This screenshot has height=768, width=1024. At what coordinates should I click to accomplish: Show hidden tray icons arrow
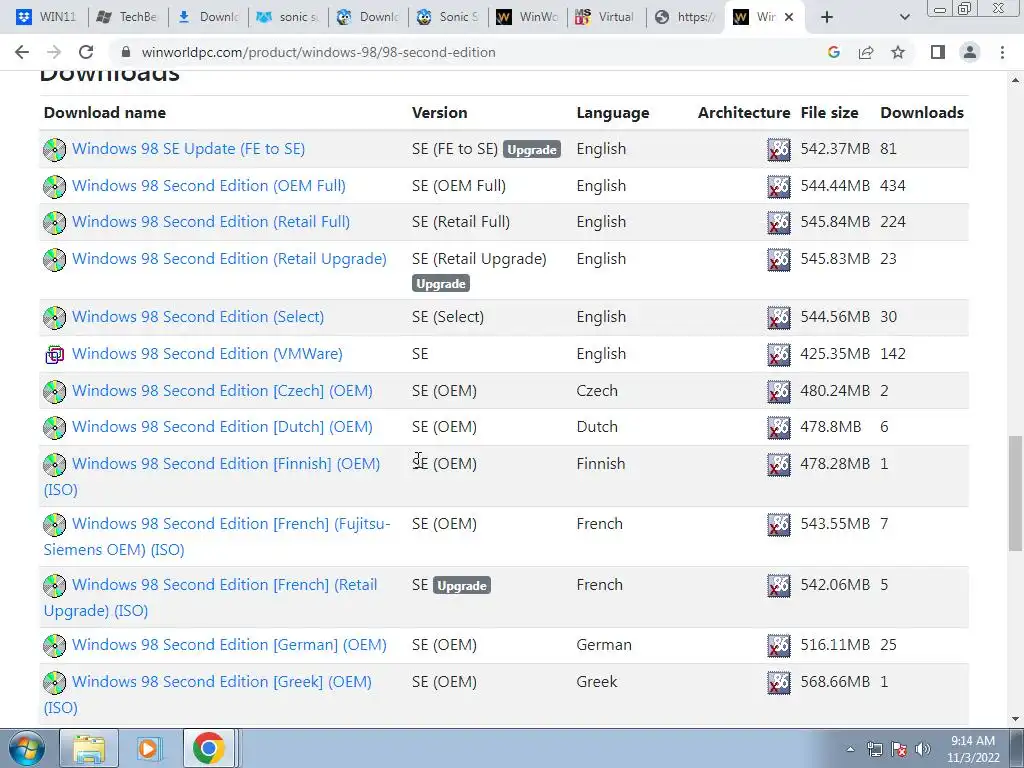pos(850,749)
